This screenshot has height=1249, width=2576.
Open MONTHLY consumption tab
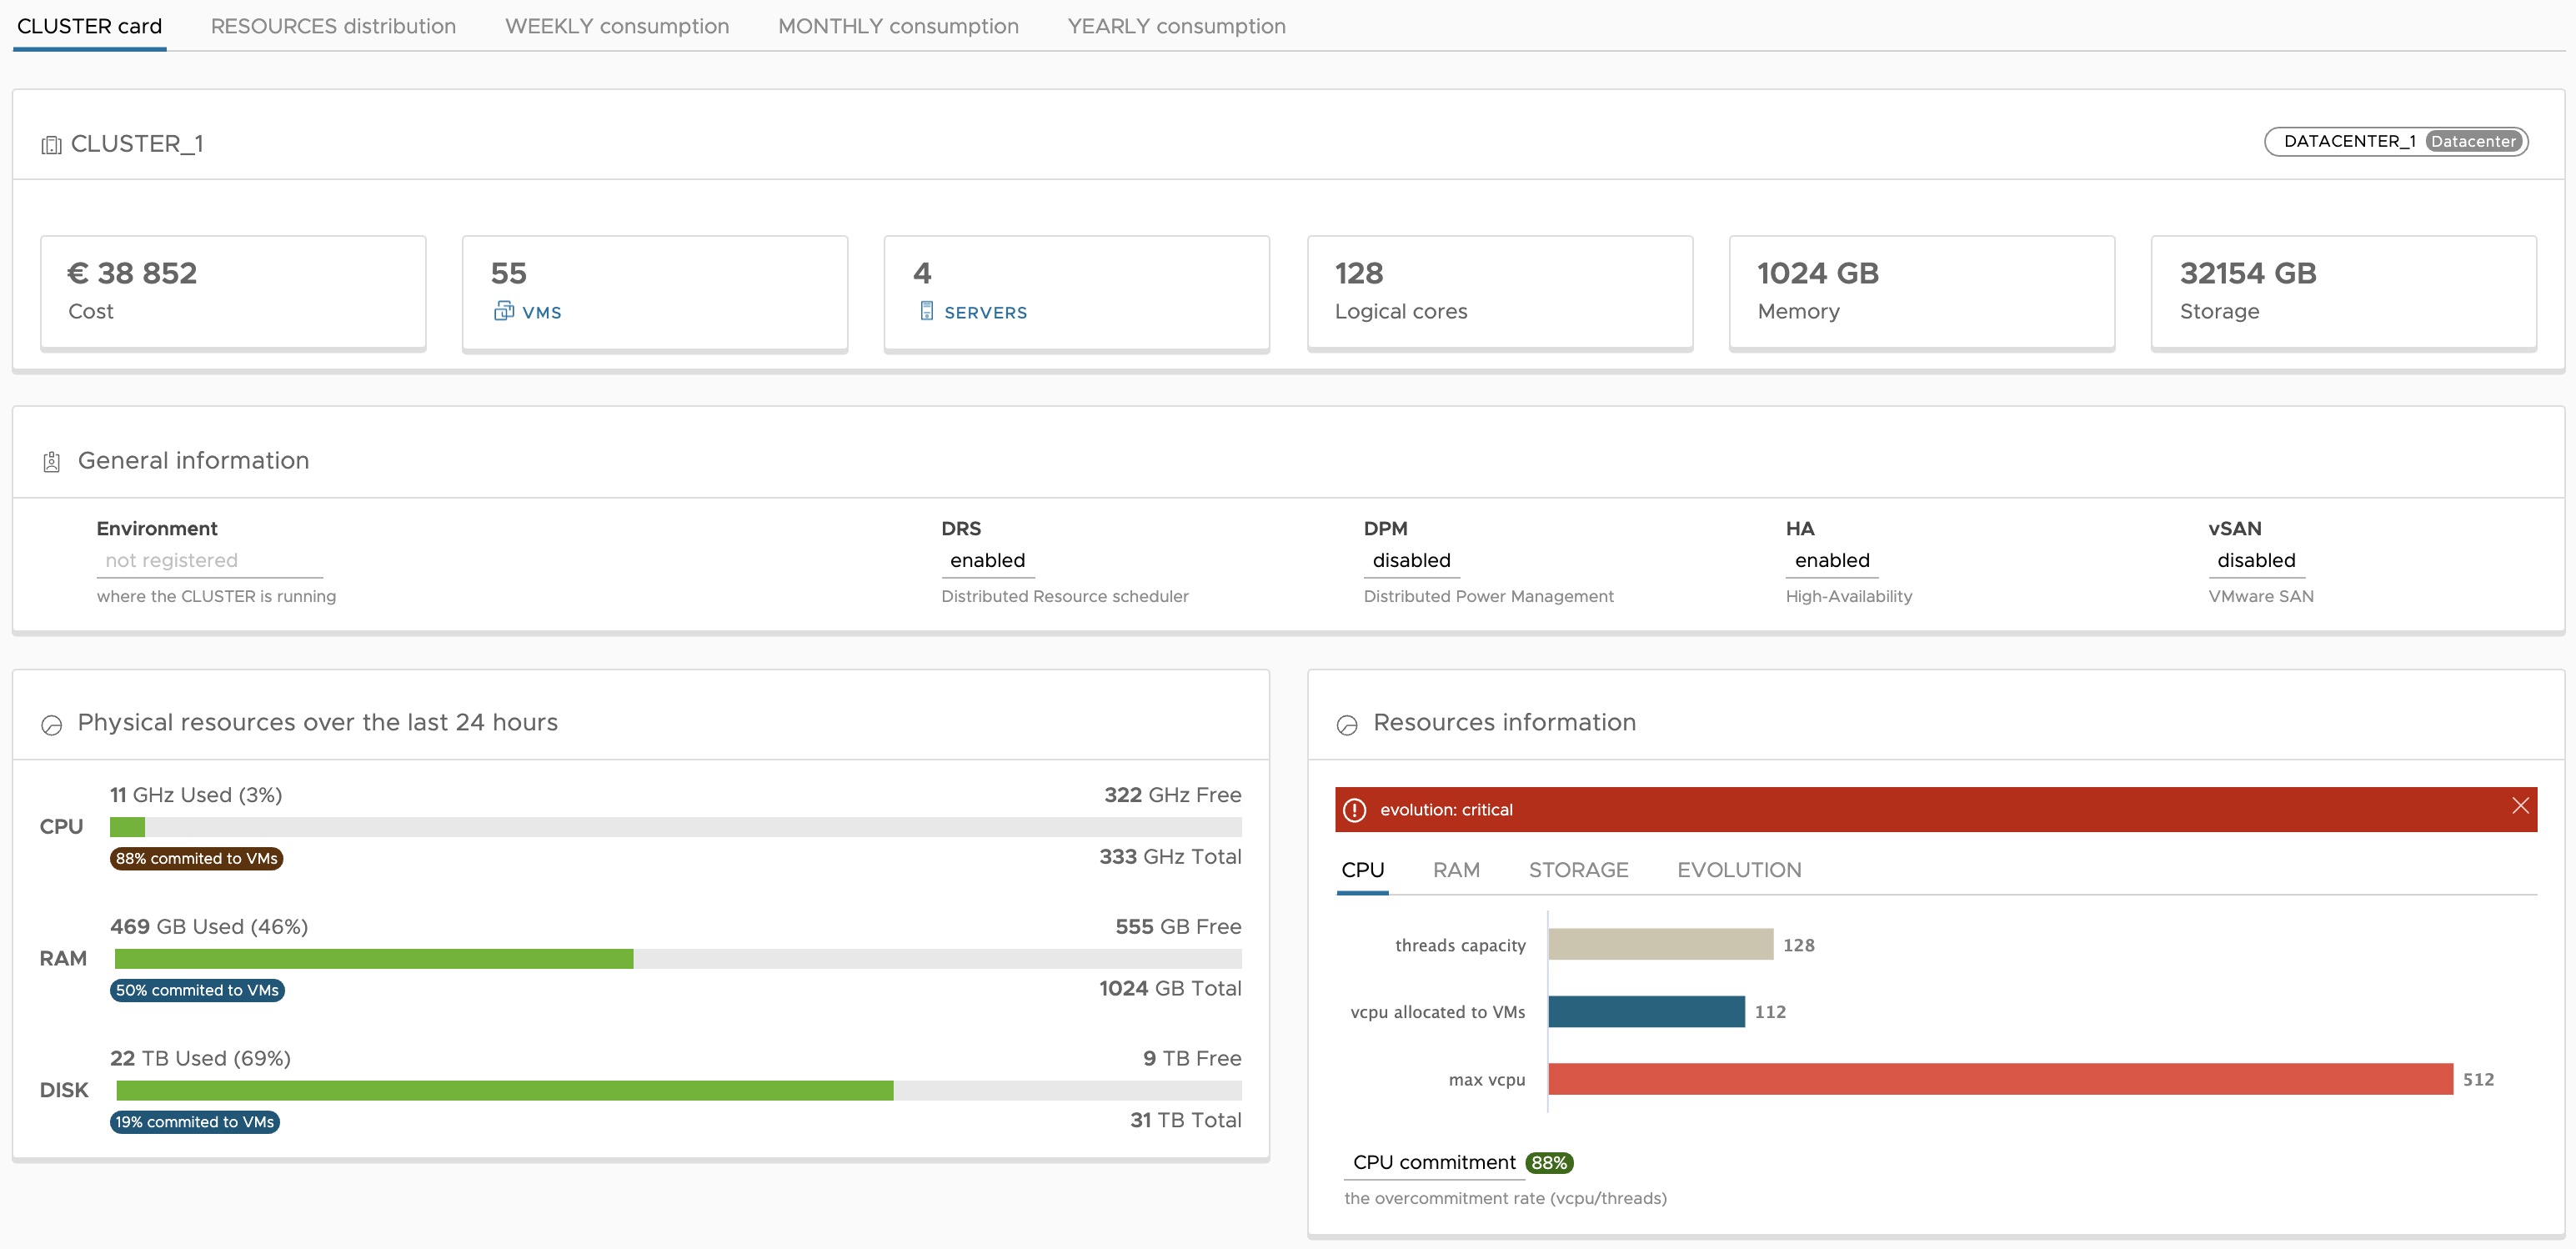(x=898, y=26)
